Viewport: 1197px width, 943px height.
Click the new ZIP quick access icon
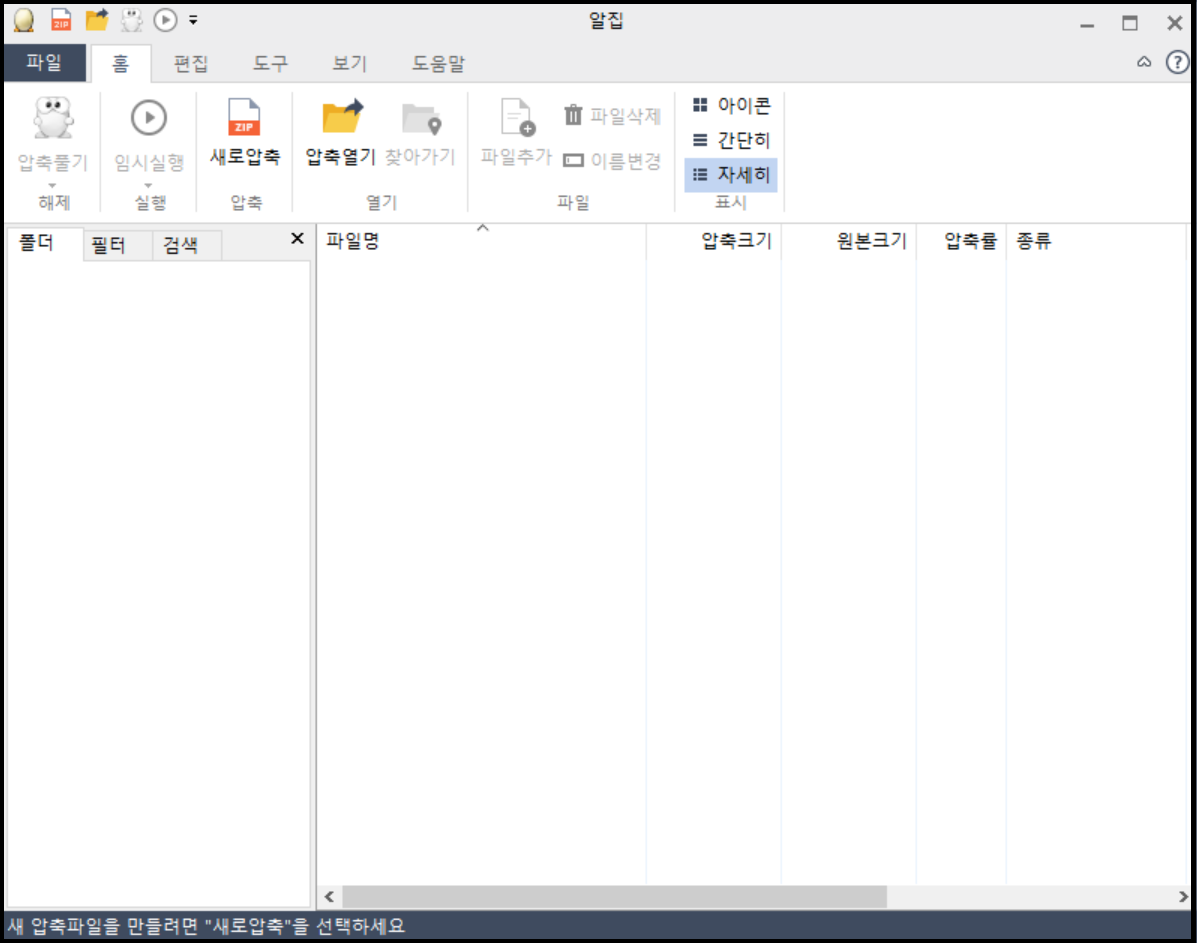coord(61,20)
